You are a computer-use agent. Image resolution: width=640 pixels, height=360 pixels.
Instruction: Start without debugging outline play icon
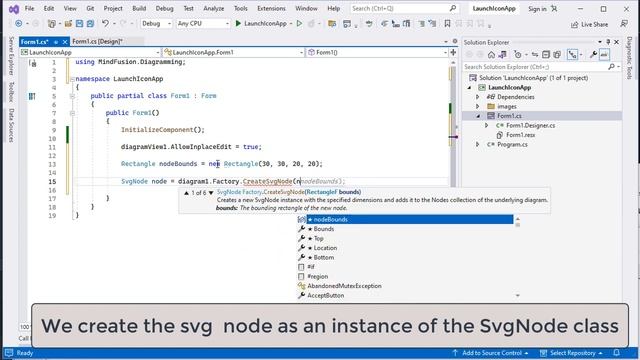300,24
